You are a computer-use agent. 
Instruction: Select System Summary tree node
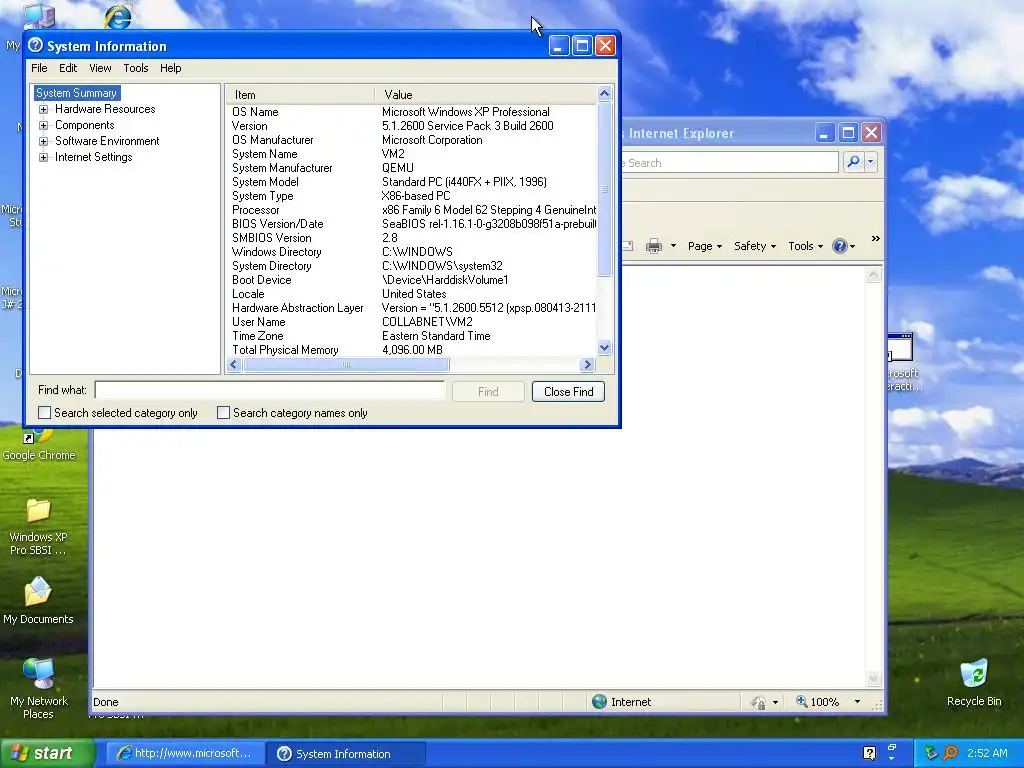(x=76, y=93)
